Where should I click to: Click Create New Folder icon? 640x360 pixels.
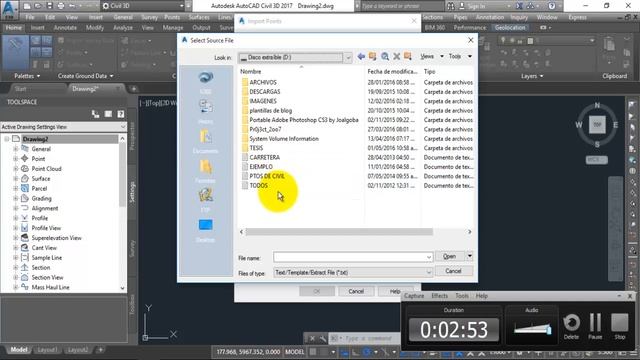407,56
